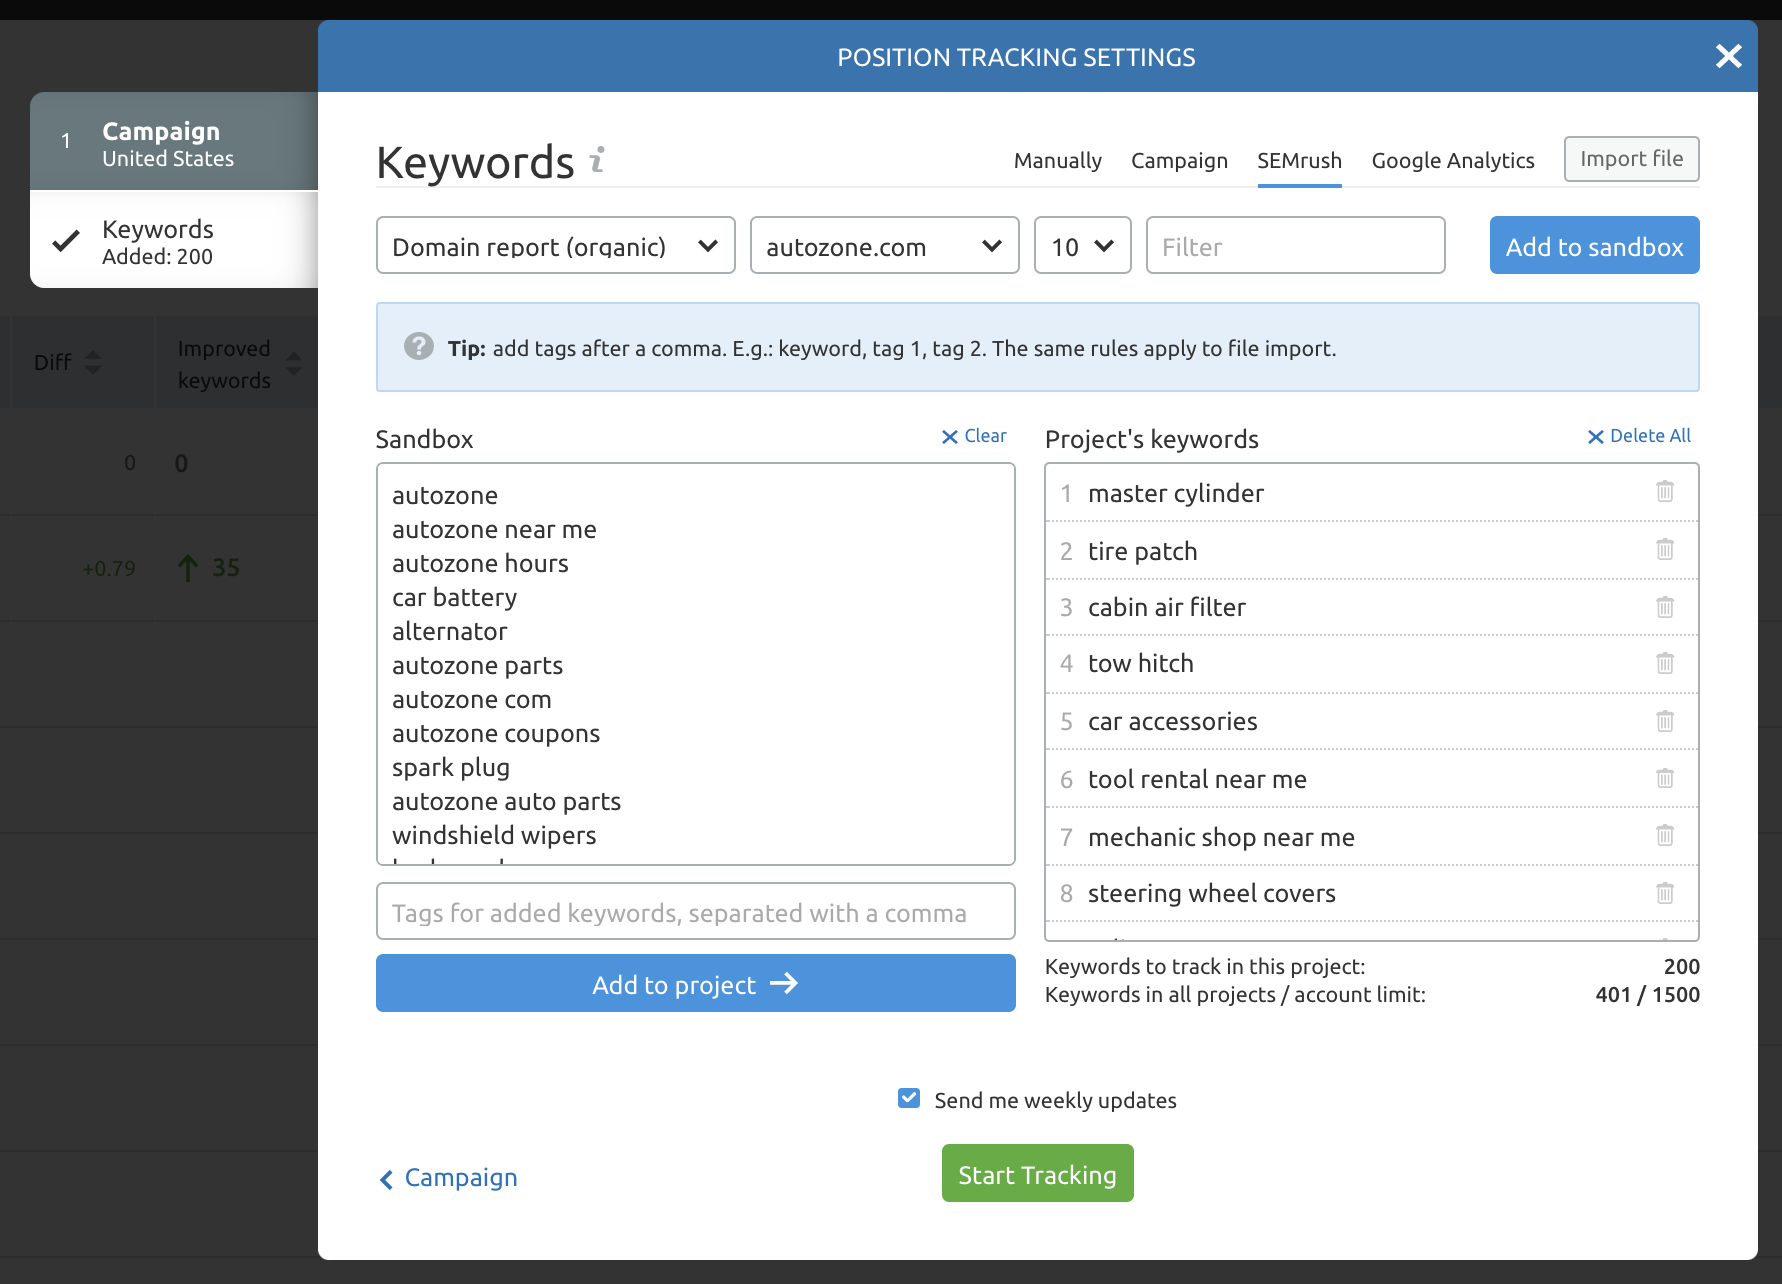The image size is (1782, 1284).
Task: Select the Google Analytics tab
Action: [x=1452, y=160]
